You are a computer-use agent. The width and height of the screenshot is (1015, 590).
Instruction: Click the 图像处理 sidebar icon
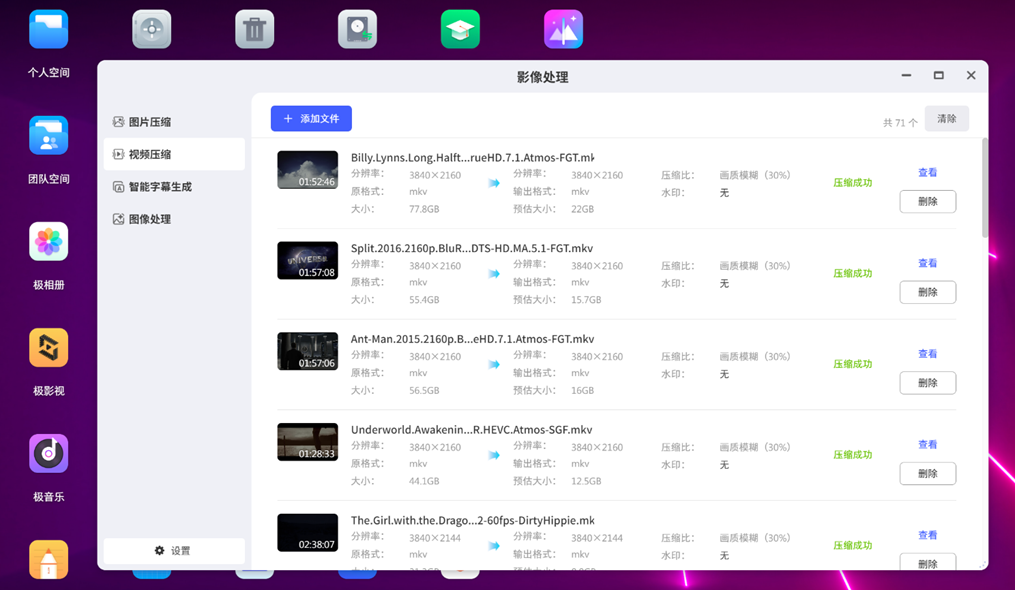point(118,219)
